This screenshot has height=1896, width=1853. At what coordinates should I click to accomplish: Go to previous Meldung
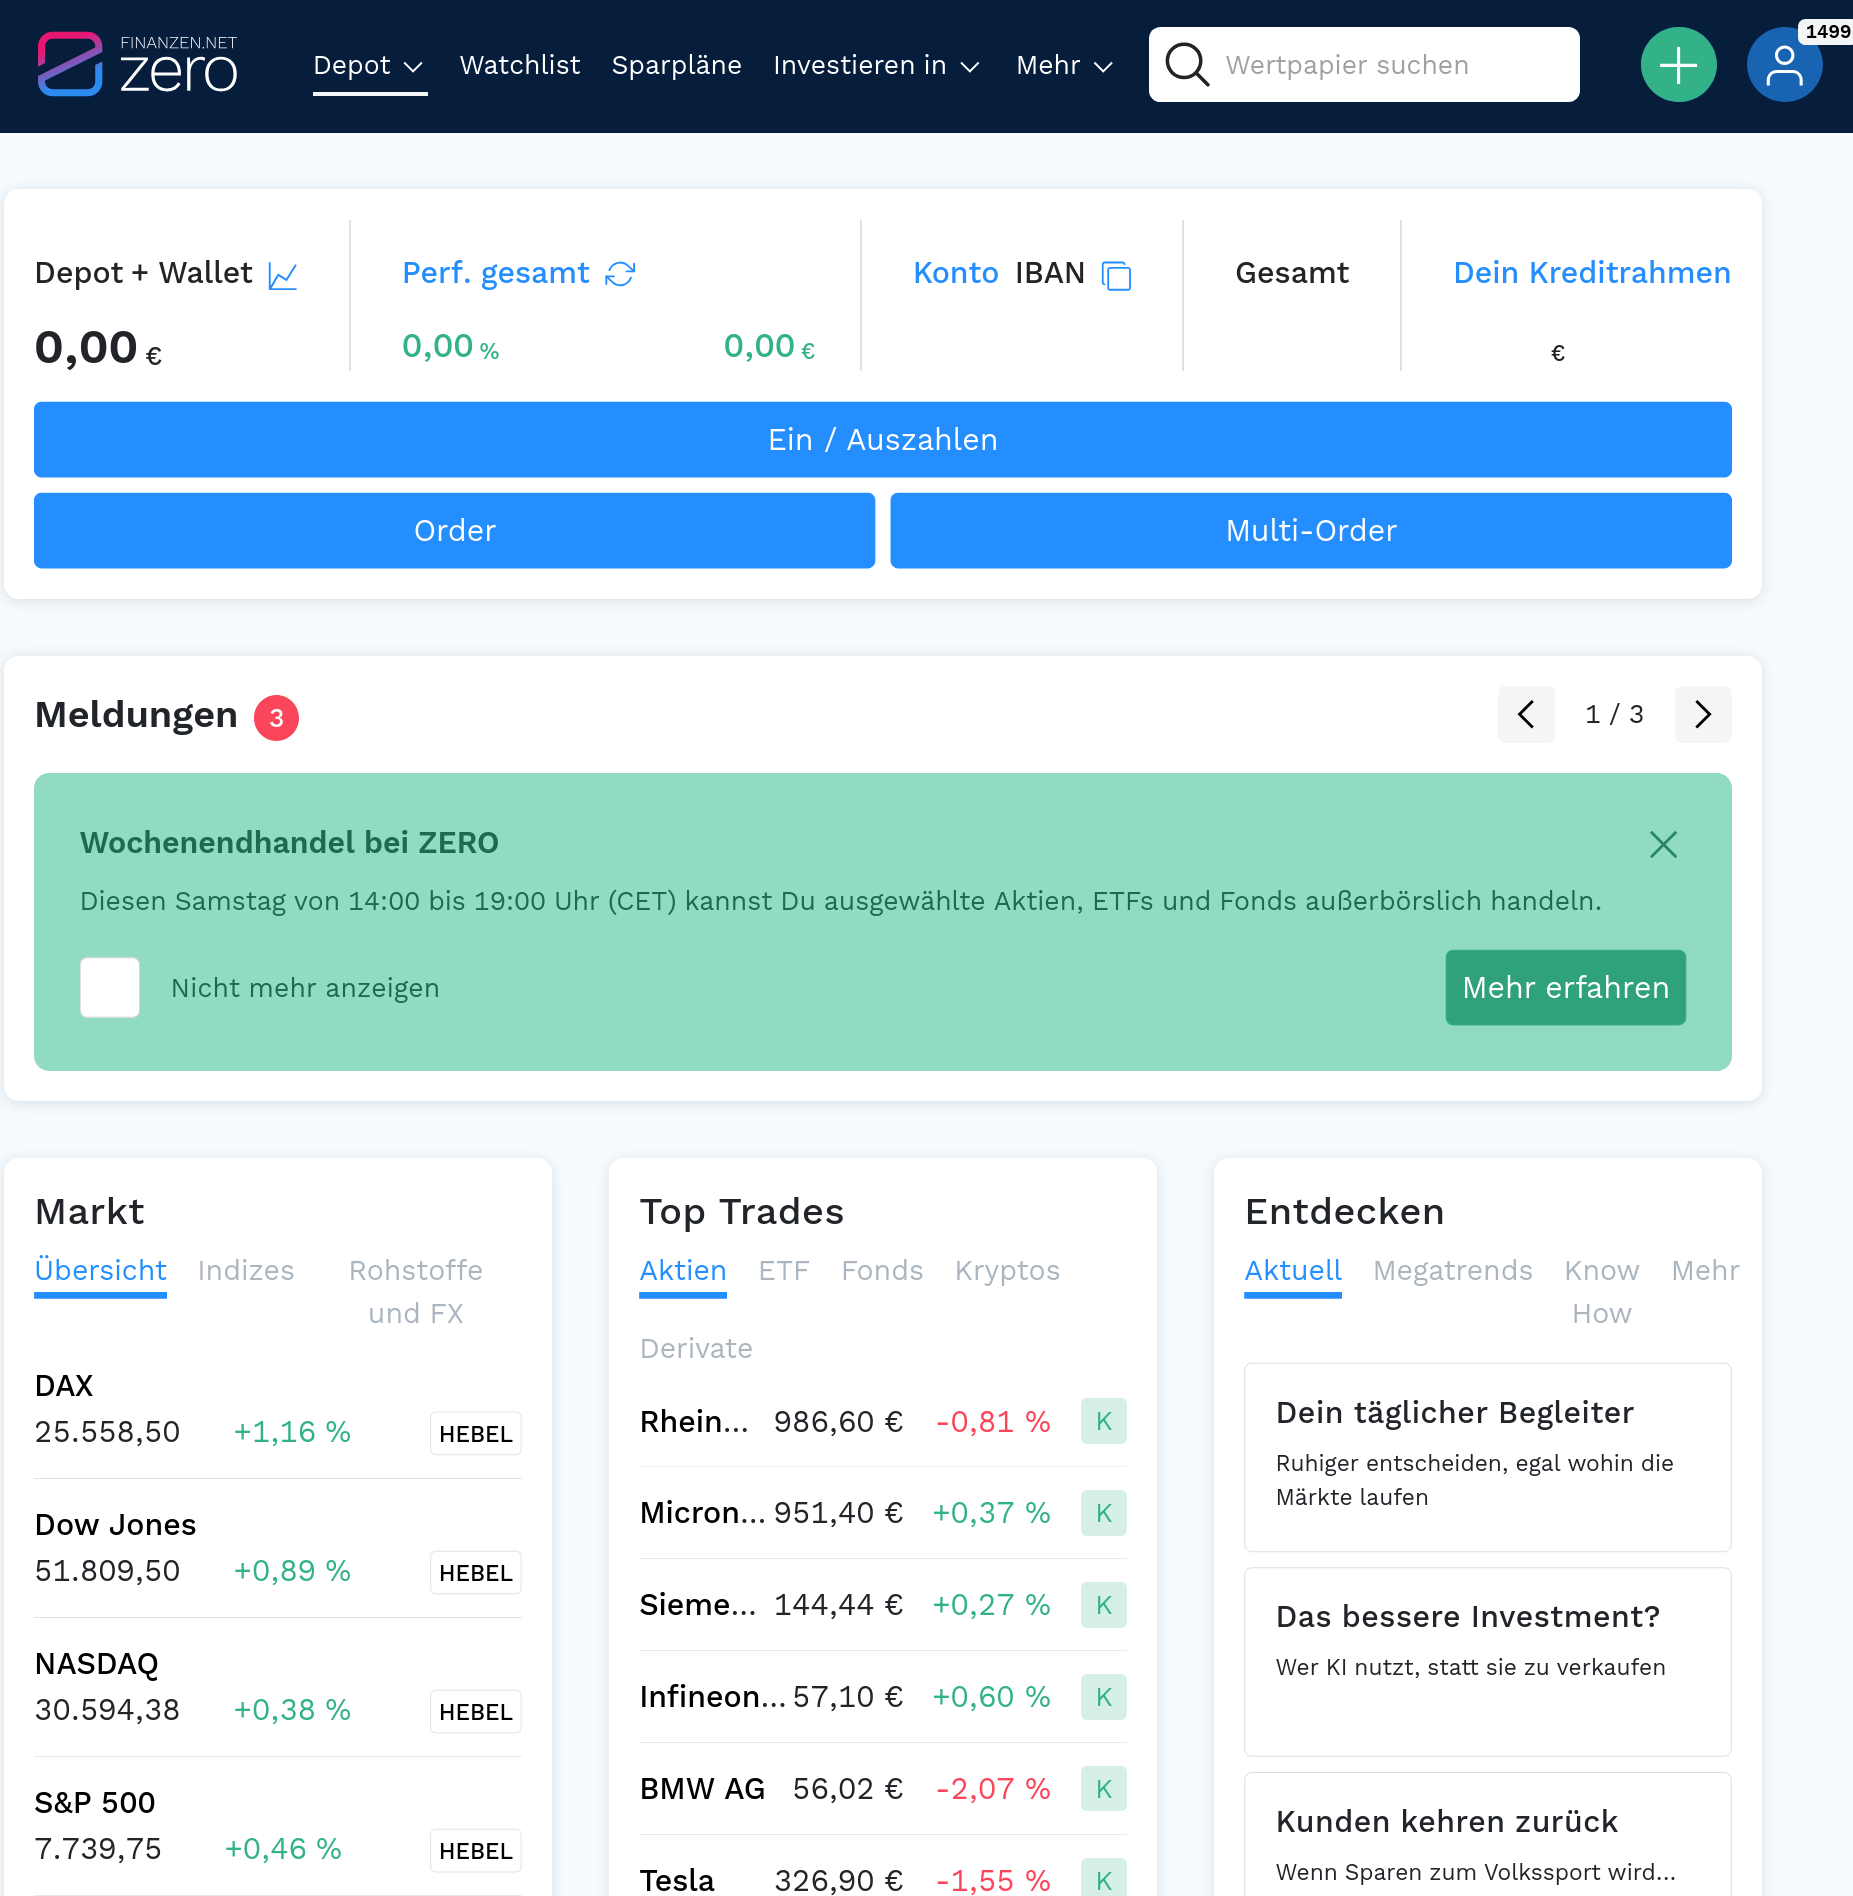pyautogui.click(x=1526, y=714)
